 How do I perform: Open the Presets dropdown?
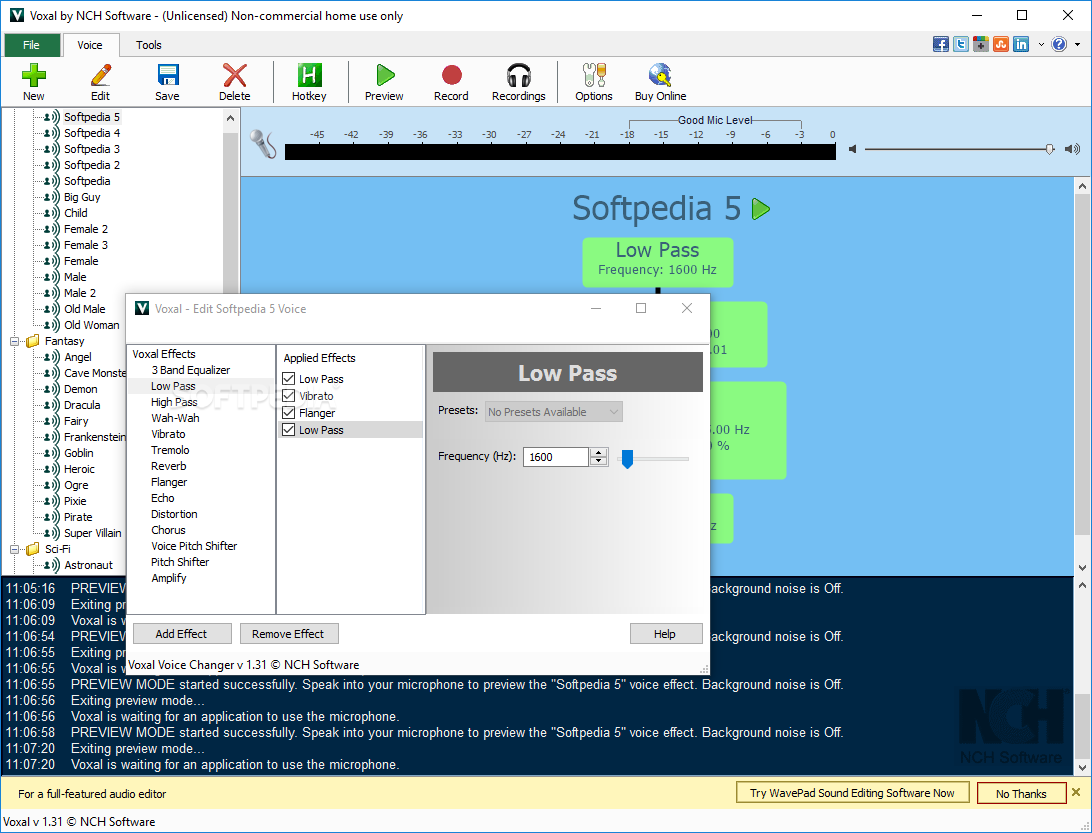(554, 412)
